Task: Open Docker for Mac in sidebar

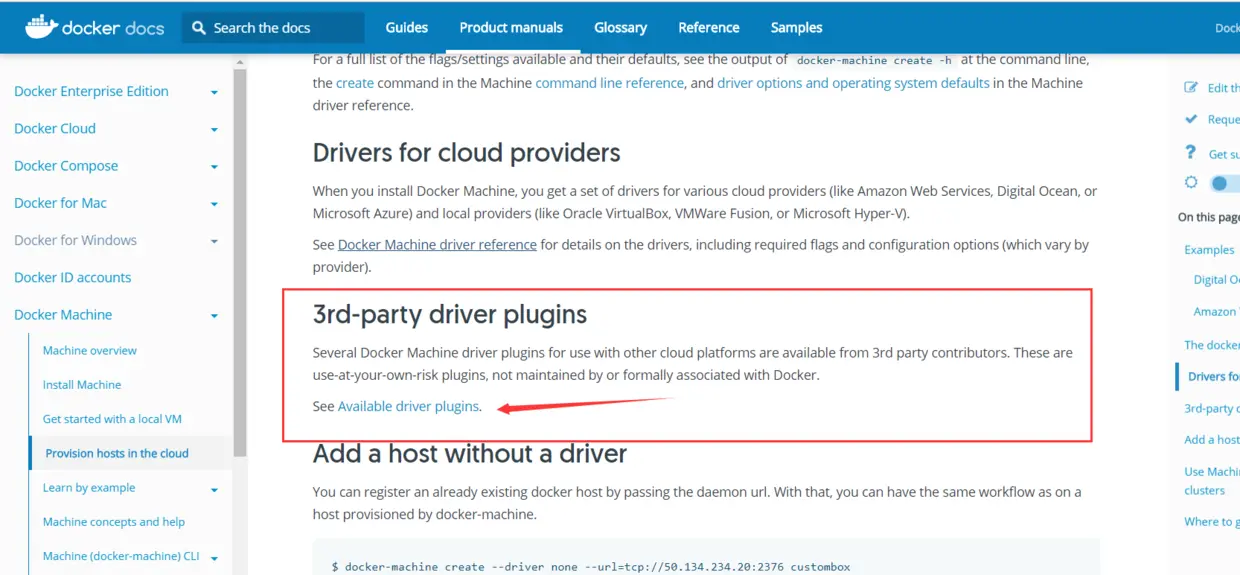Action: (x=60, y=203)
